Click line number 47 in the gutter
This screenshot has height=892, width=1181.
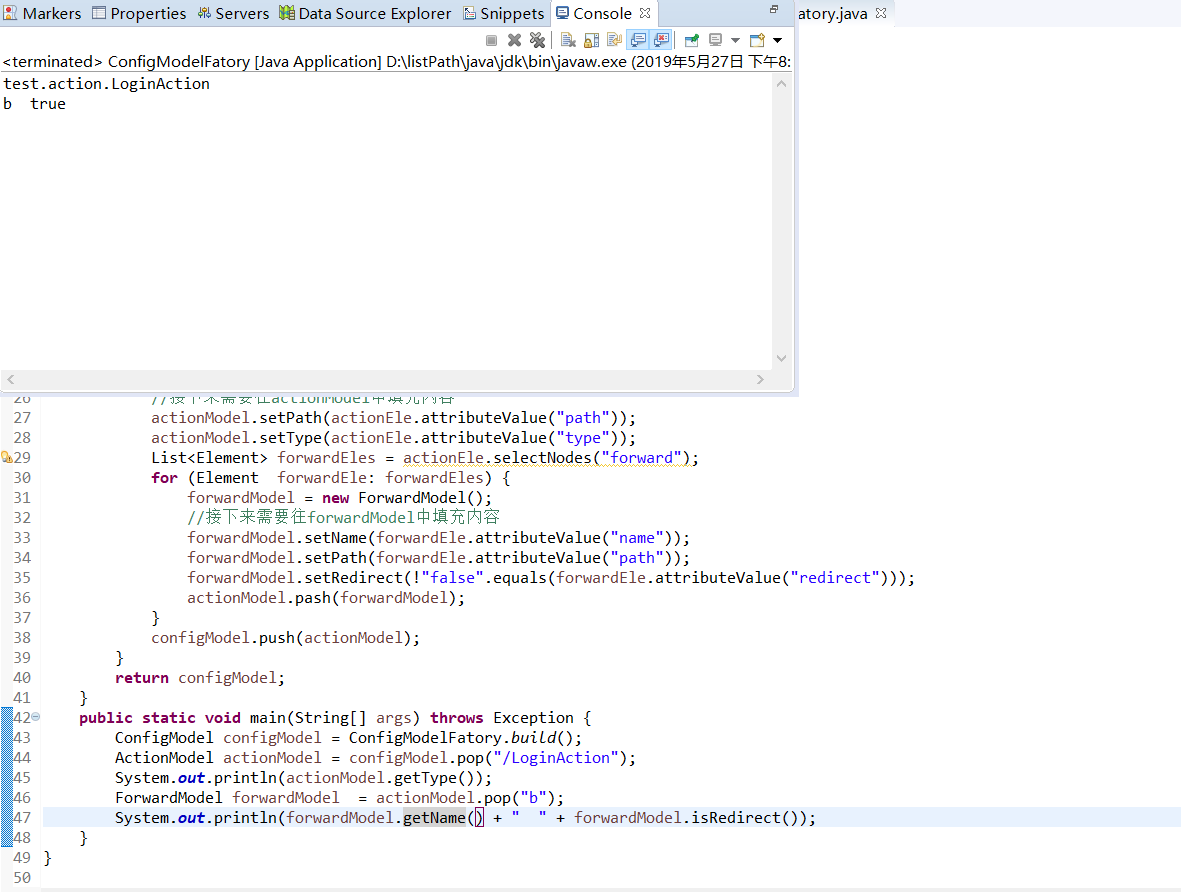[22, 817]
